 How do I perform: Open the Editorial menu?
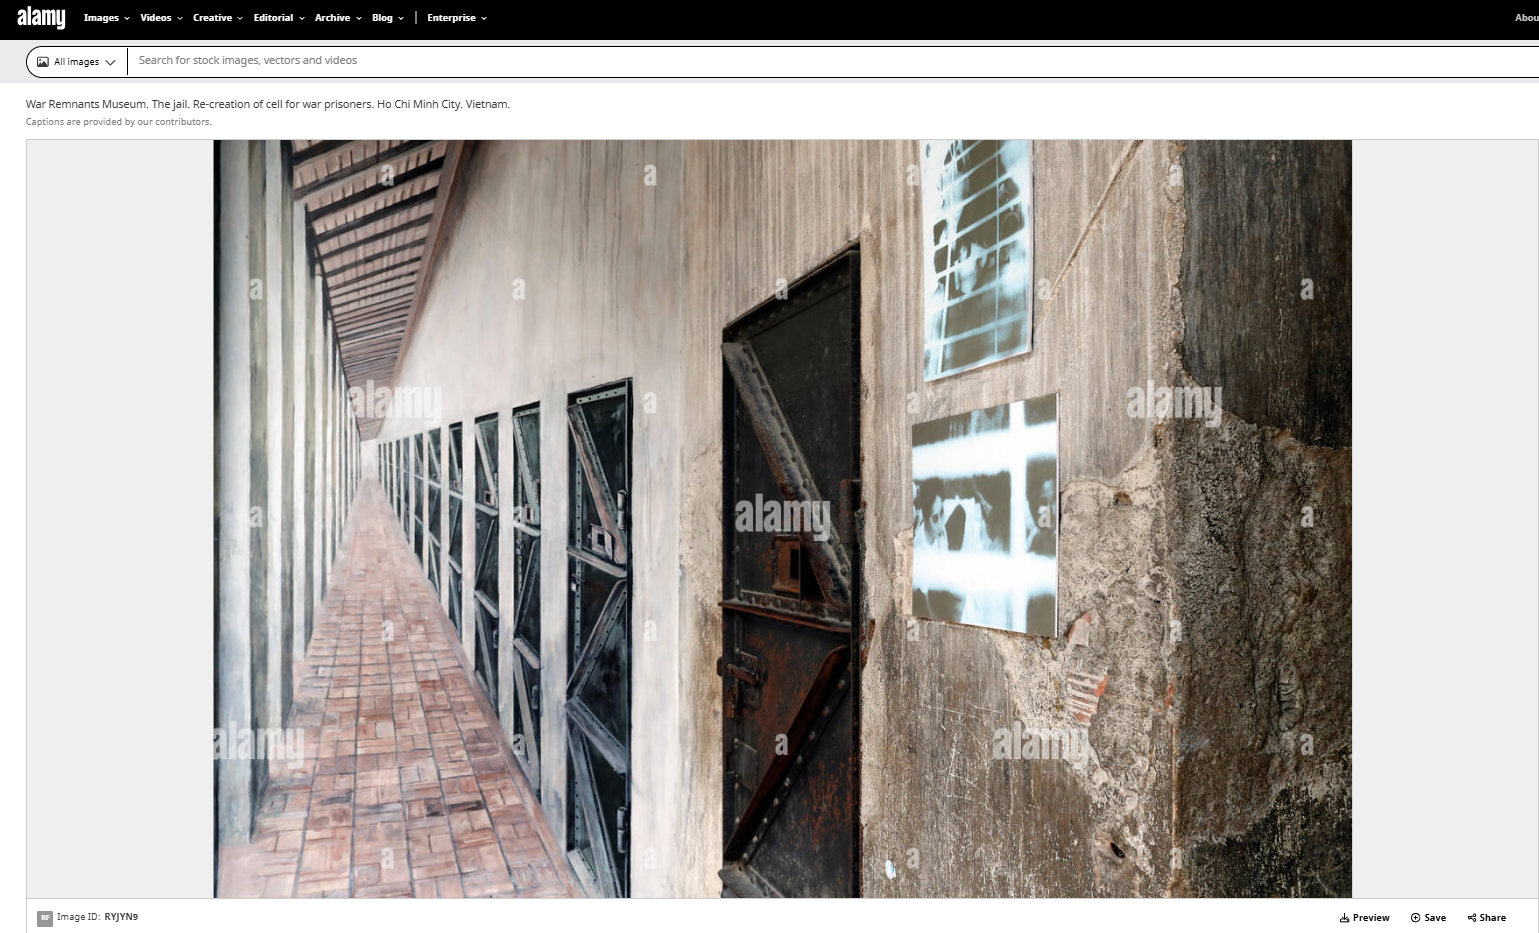278,18
